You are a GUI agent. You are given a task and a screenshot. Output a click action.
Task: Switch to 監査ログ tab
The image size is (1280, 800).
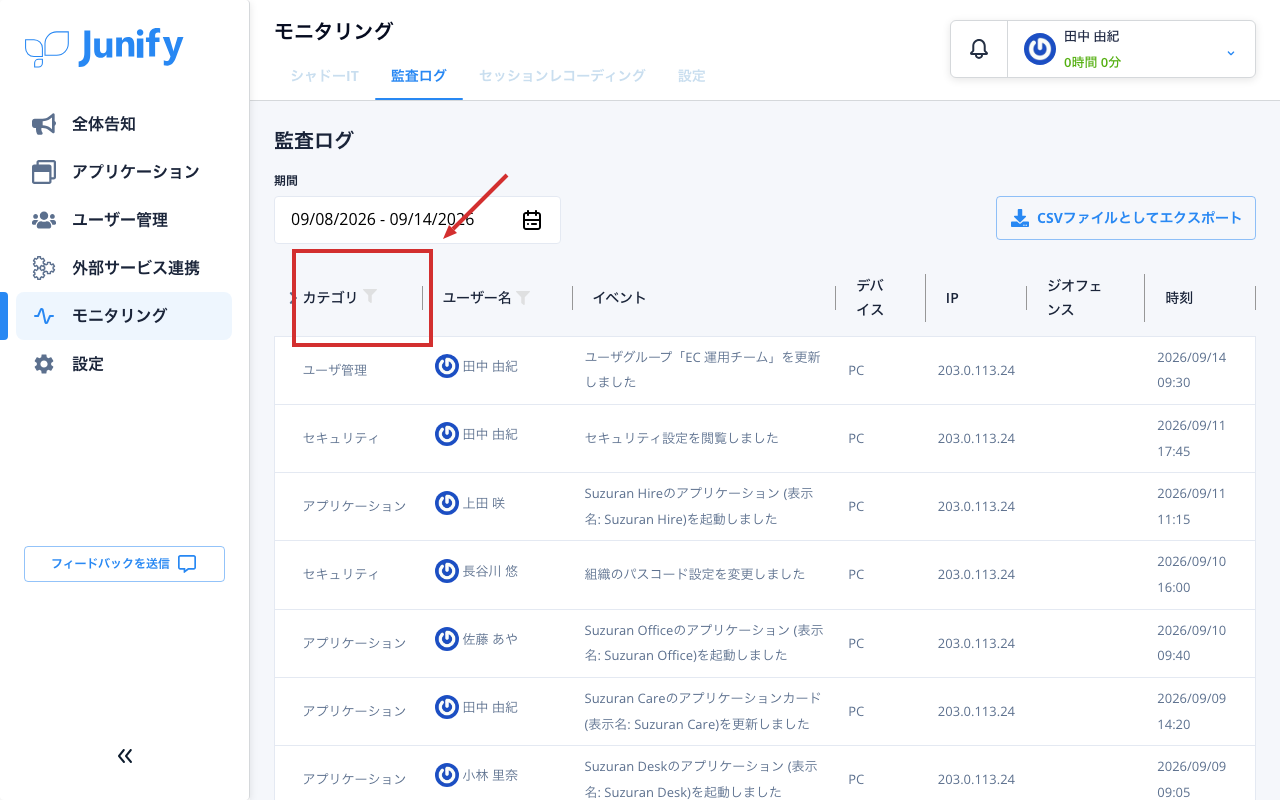(x=419, y=76)
